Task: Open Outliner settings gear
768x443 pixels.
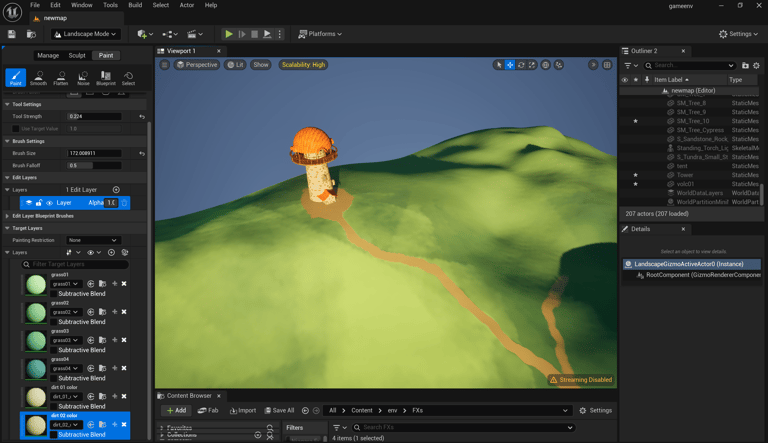Action: pyautogui.click(x=756, y=65)
